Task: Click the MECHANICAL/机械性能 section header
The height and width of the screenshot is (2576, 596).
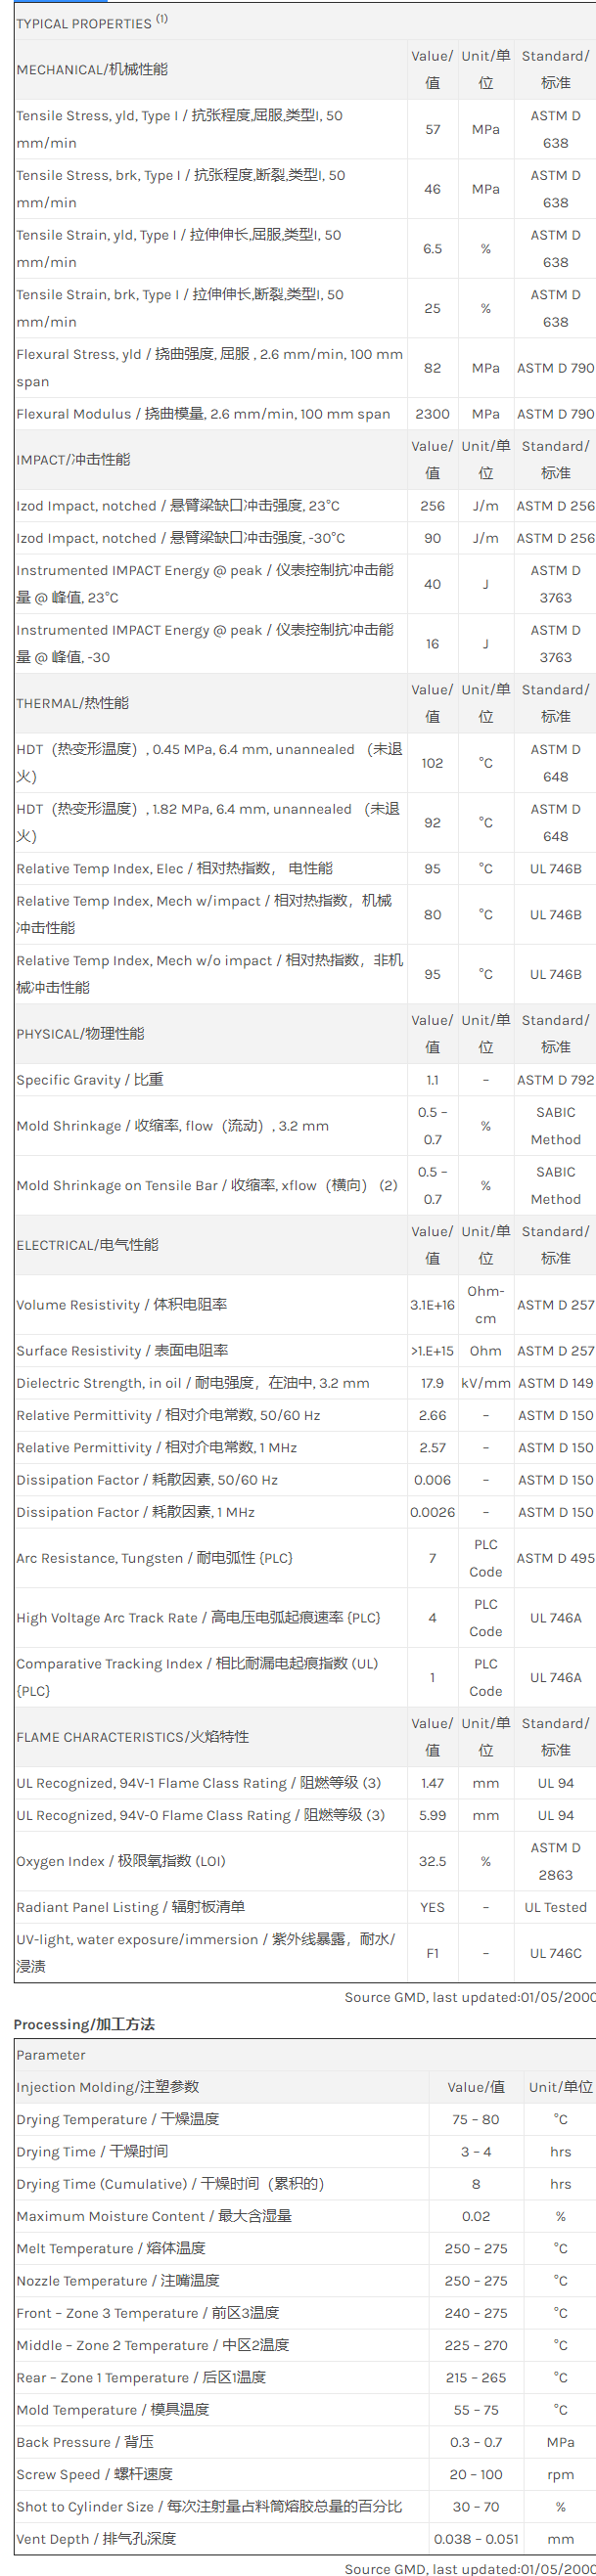Action: (x=92, y=69)
